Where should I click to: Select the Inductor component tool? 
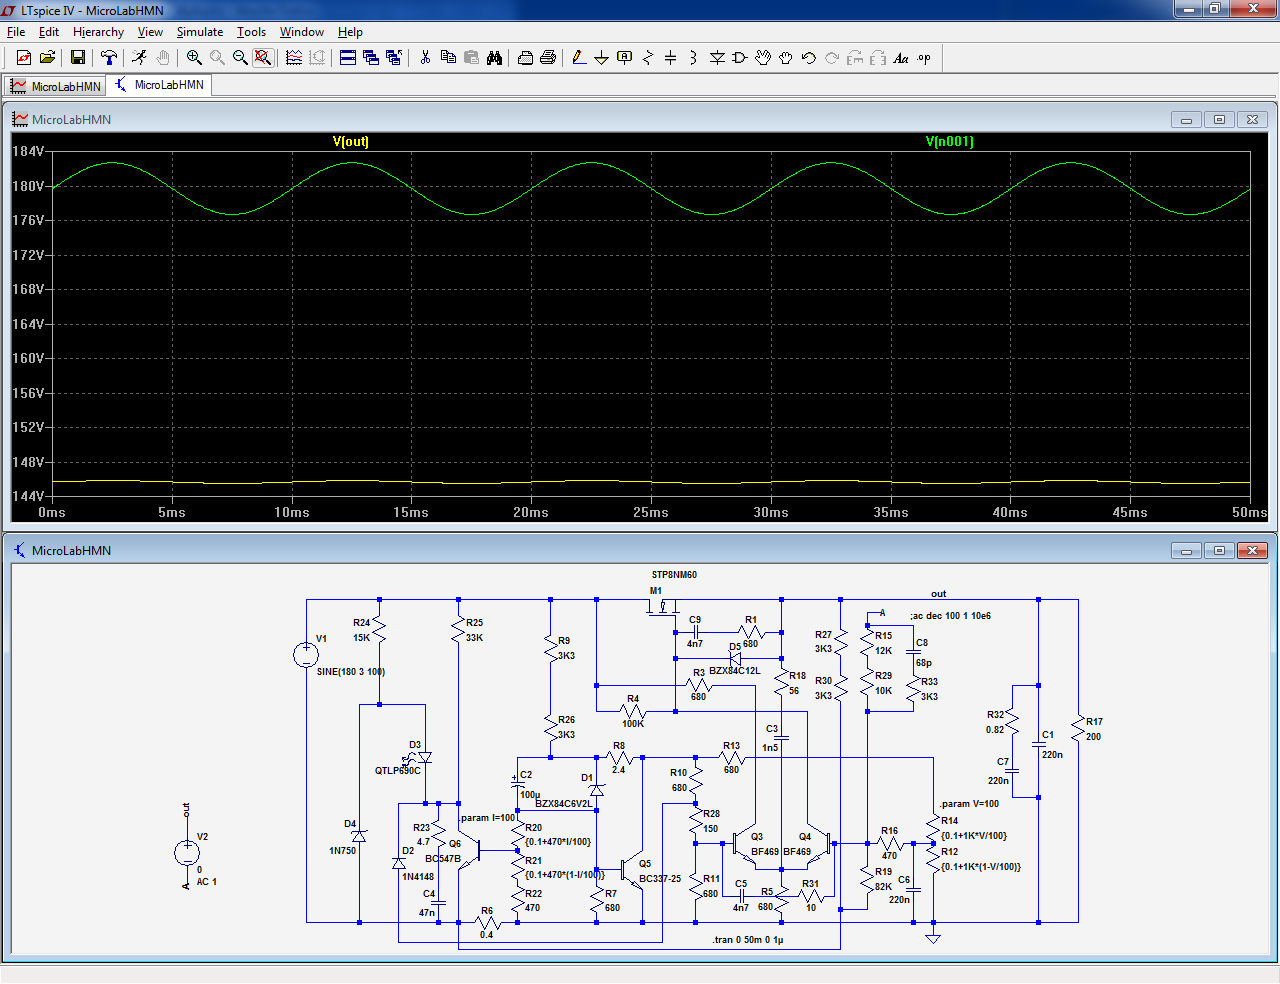(x=694, y=58)
